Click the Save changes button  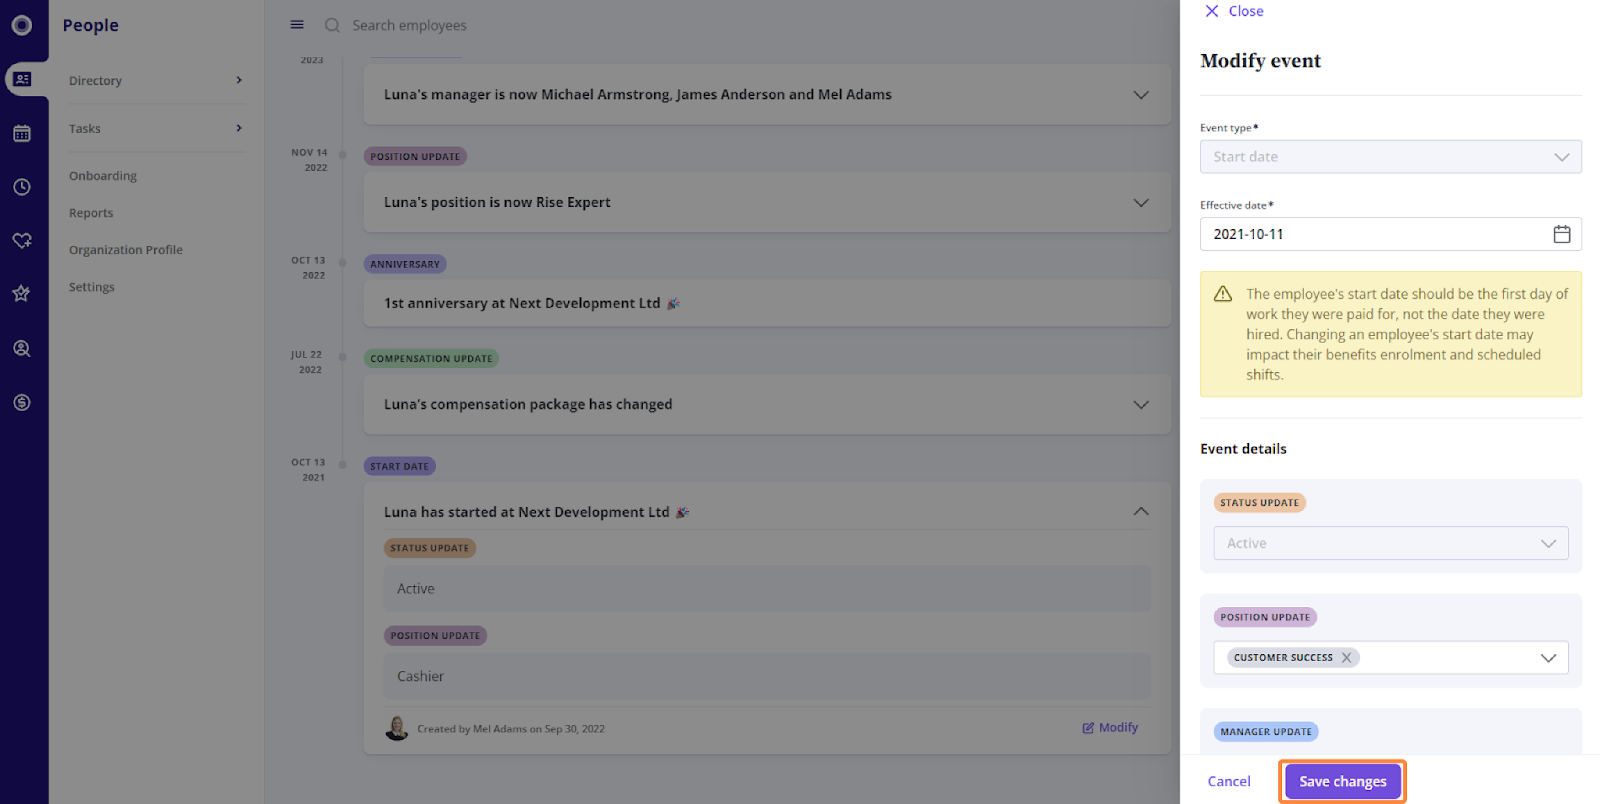click(1342, 781)
